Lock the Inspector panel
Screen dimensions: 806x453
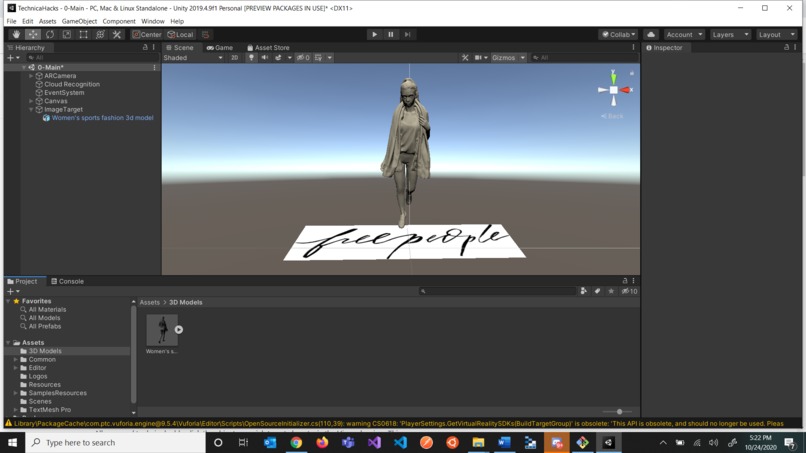[786, 47]
